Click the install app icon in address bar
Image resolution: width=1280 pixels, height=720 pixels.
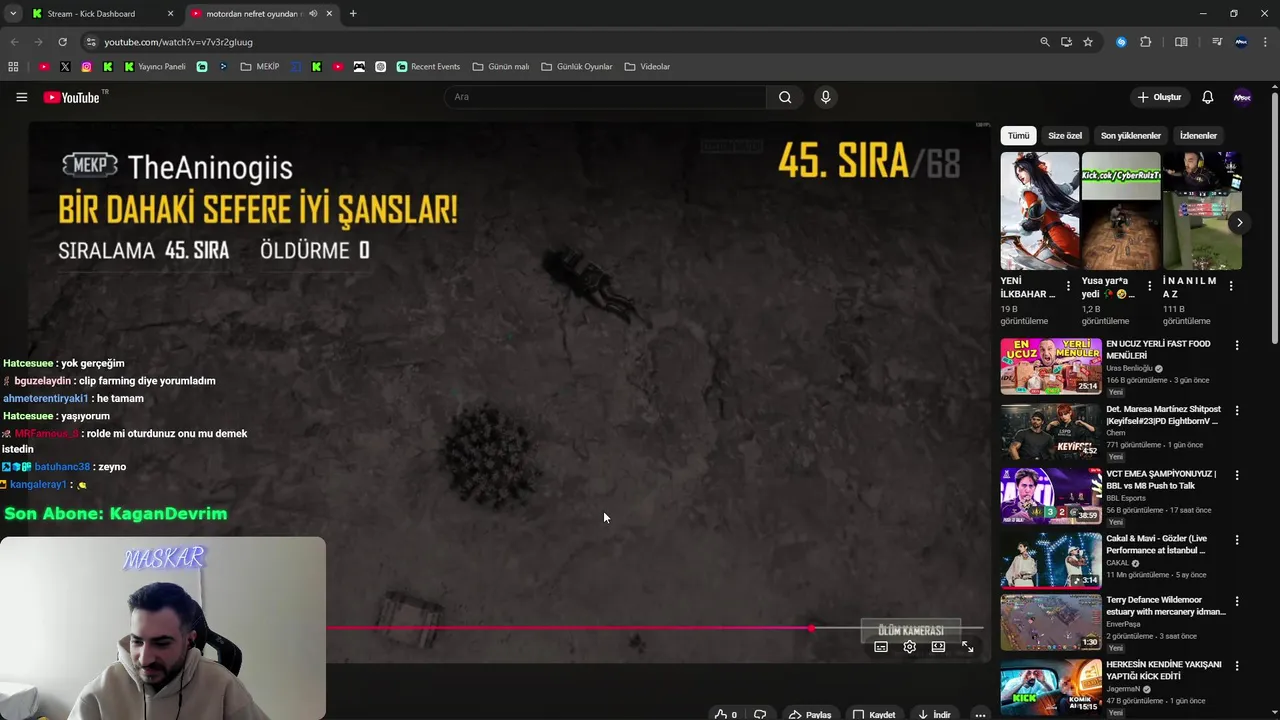pyautogui.click(x=1066, y=42)
